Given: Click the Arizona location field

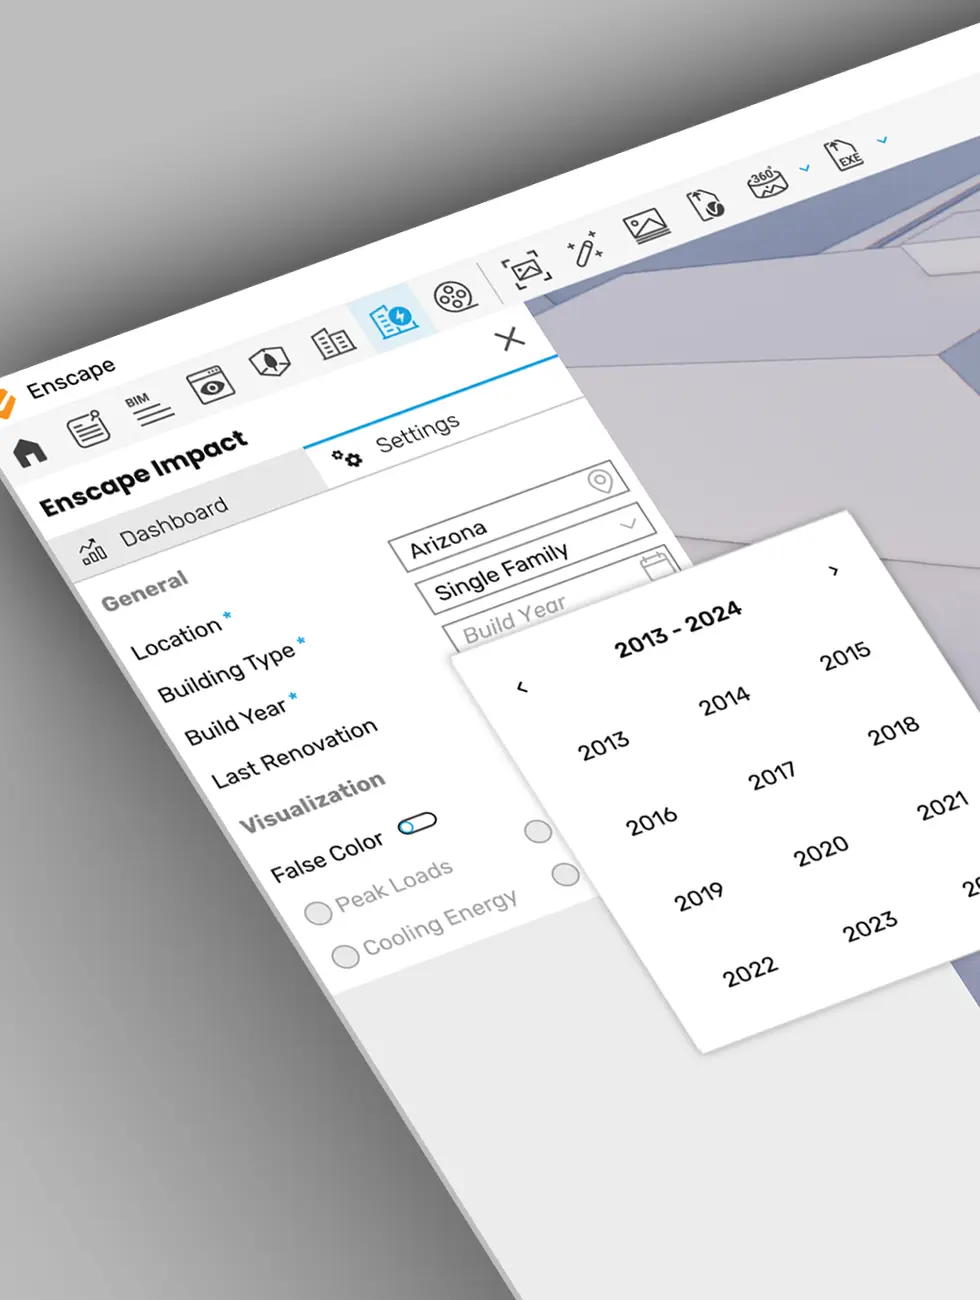Looking at the screenshot, I should tap(509, 517).
